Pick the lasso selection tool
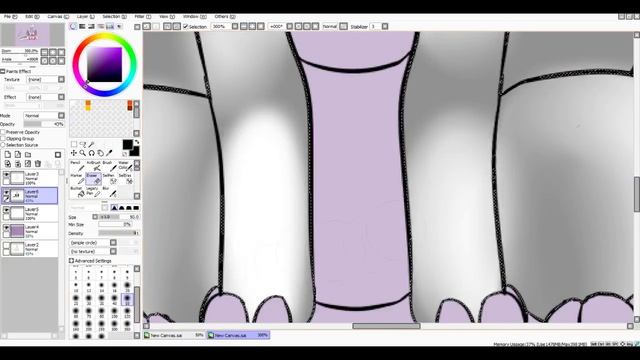Viewport: 640px width, 360px height. pyautogui.click(x=83, y=144)
